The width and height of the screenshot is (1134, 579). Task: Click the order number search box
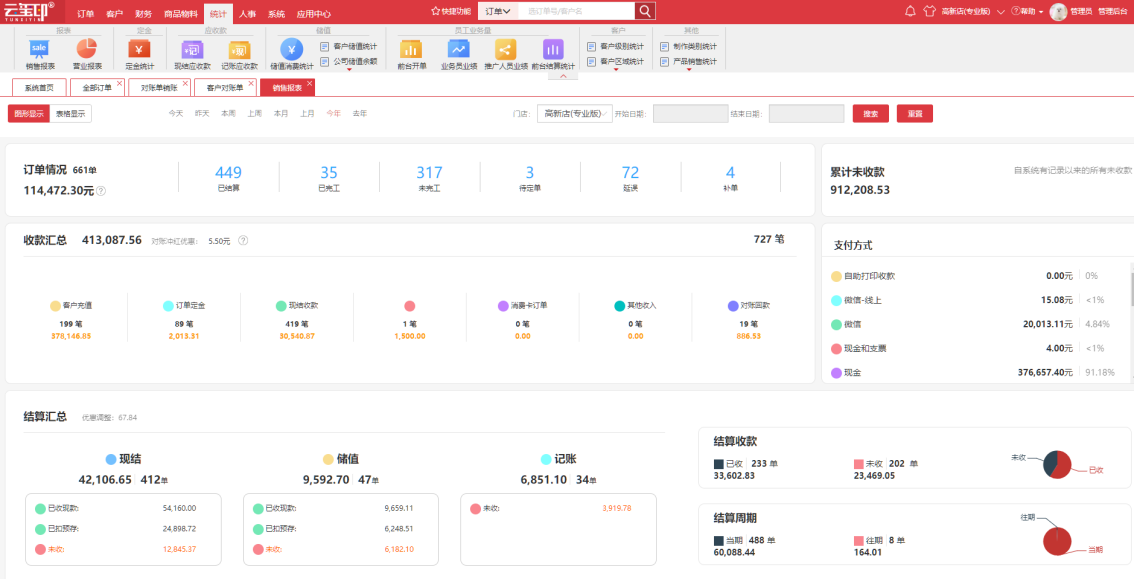(x=576, y=11)
